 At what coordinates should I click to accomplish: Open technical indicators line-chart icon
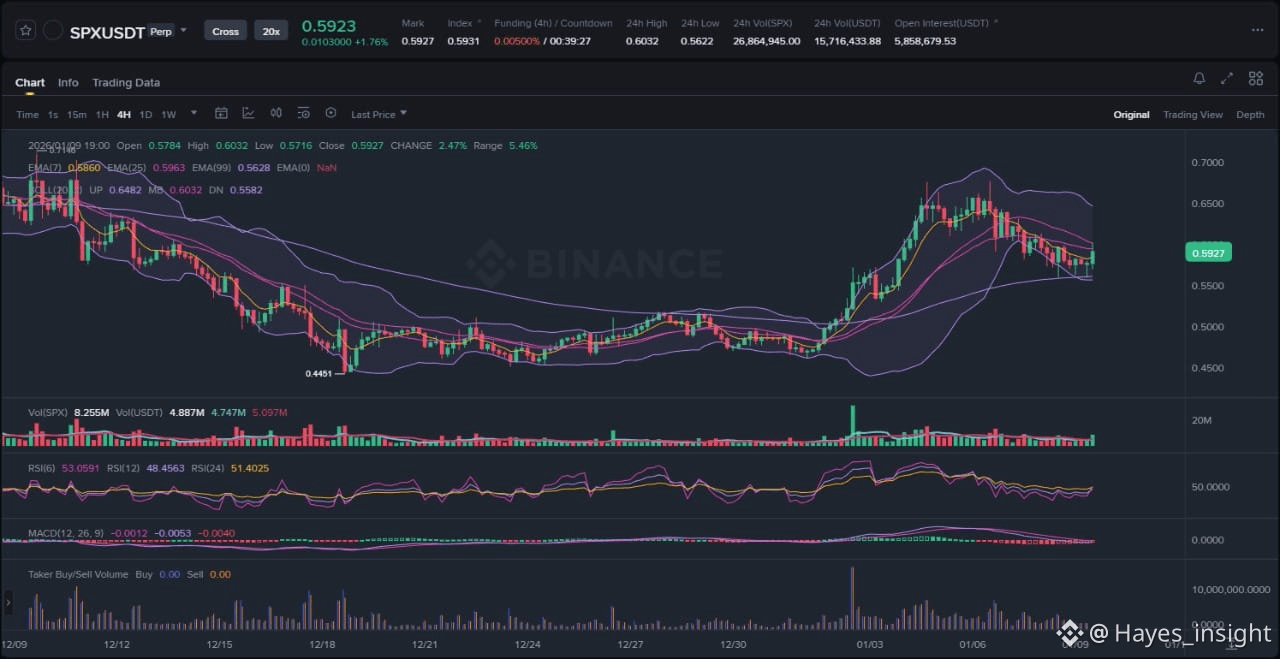[x=248, y=114]
